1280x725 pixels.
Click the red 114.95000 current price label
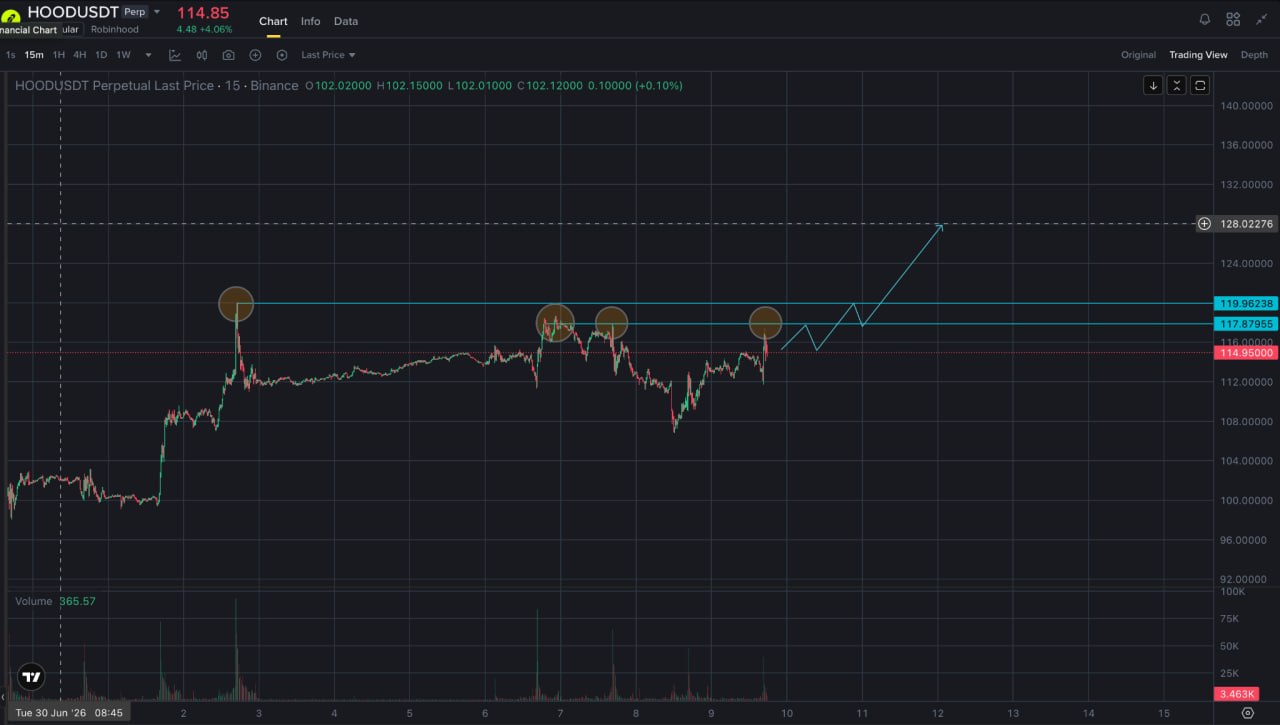click(1246, 353)
